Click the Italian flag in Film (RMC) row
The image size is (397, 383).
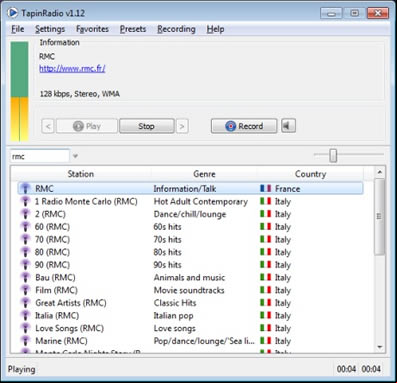tap(266, 290)
